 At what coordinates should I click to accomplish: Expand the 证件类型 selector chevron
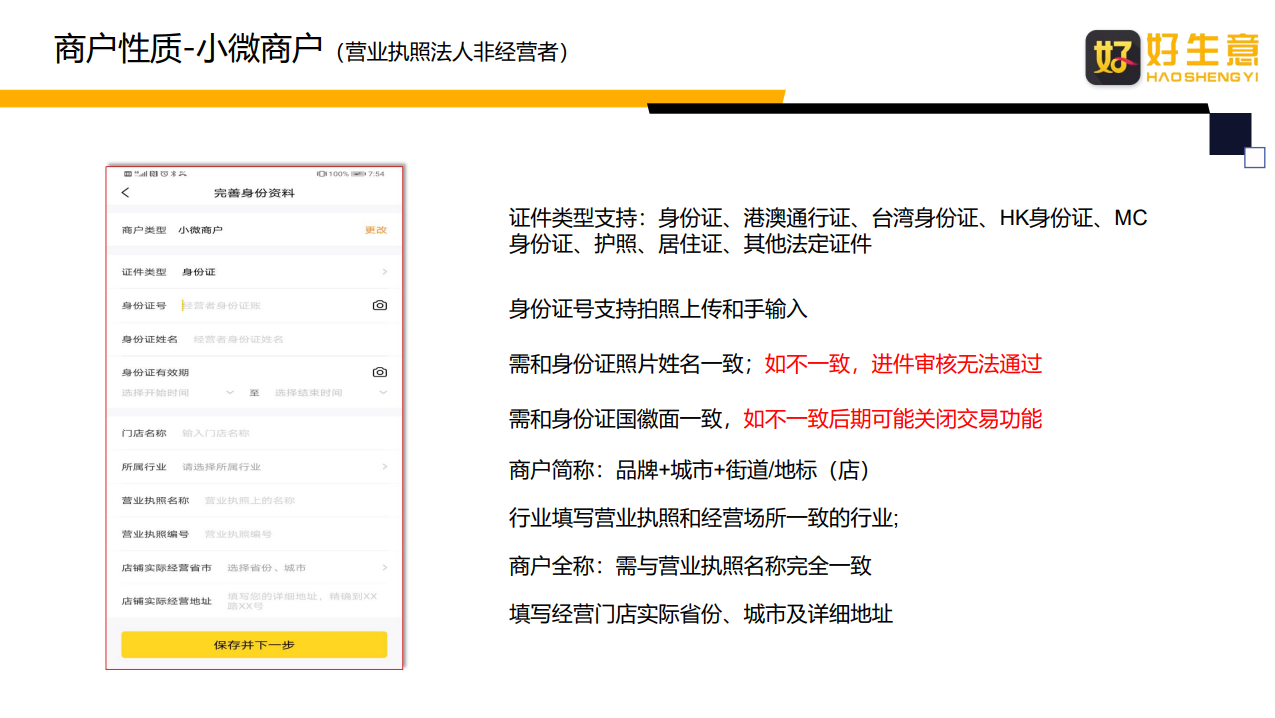pyautogui.click(x=384, y=272)
